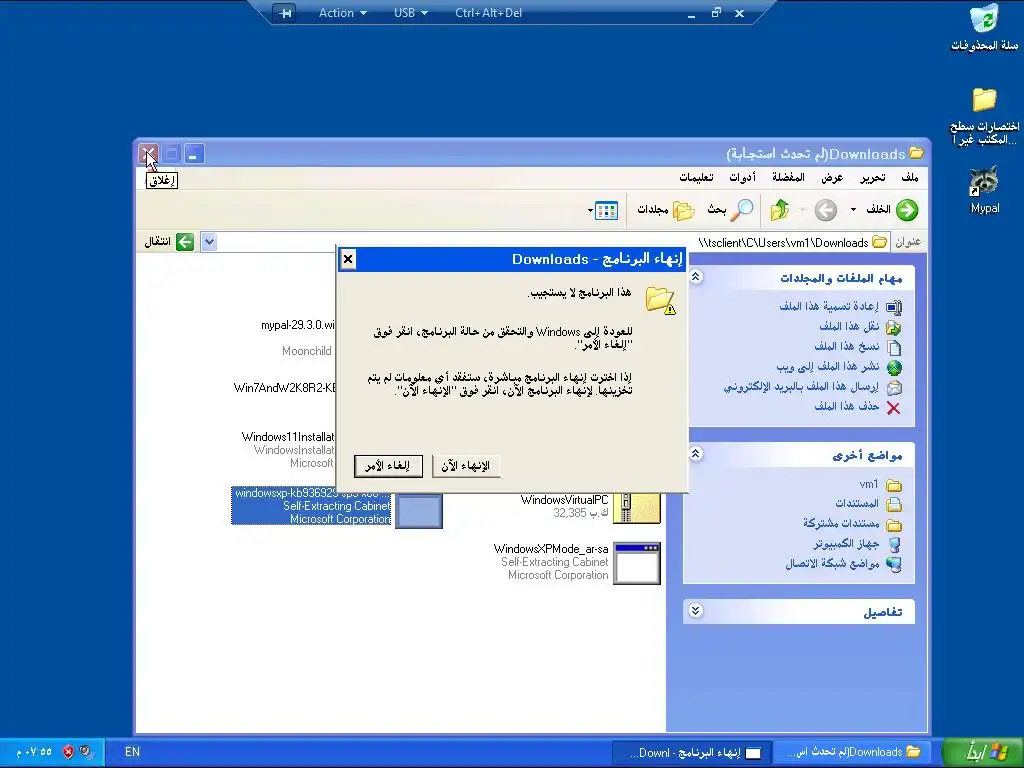
Task: Click the red shield security tray icon
Action: (69, 752)
